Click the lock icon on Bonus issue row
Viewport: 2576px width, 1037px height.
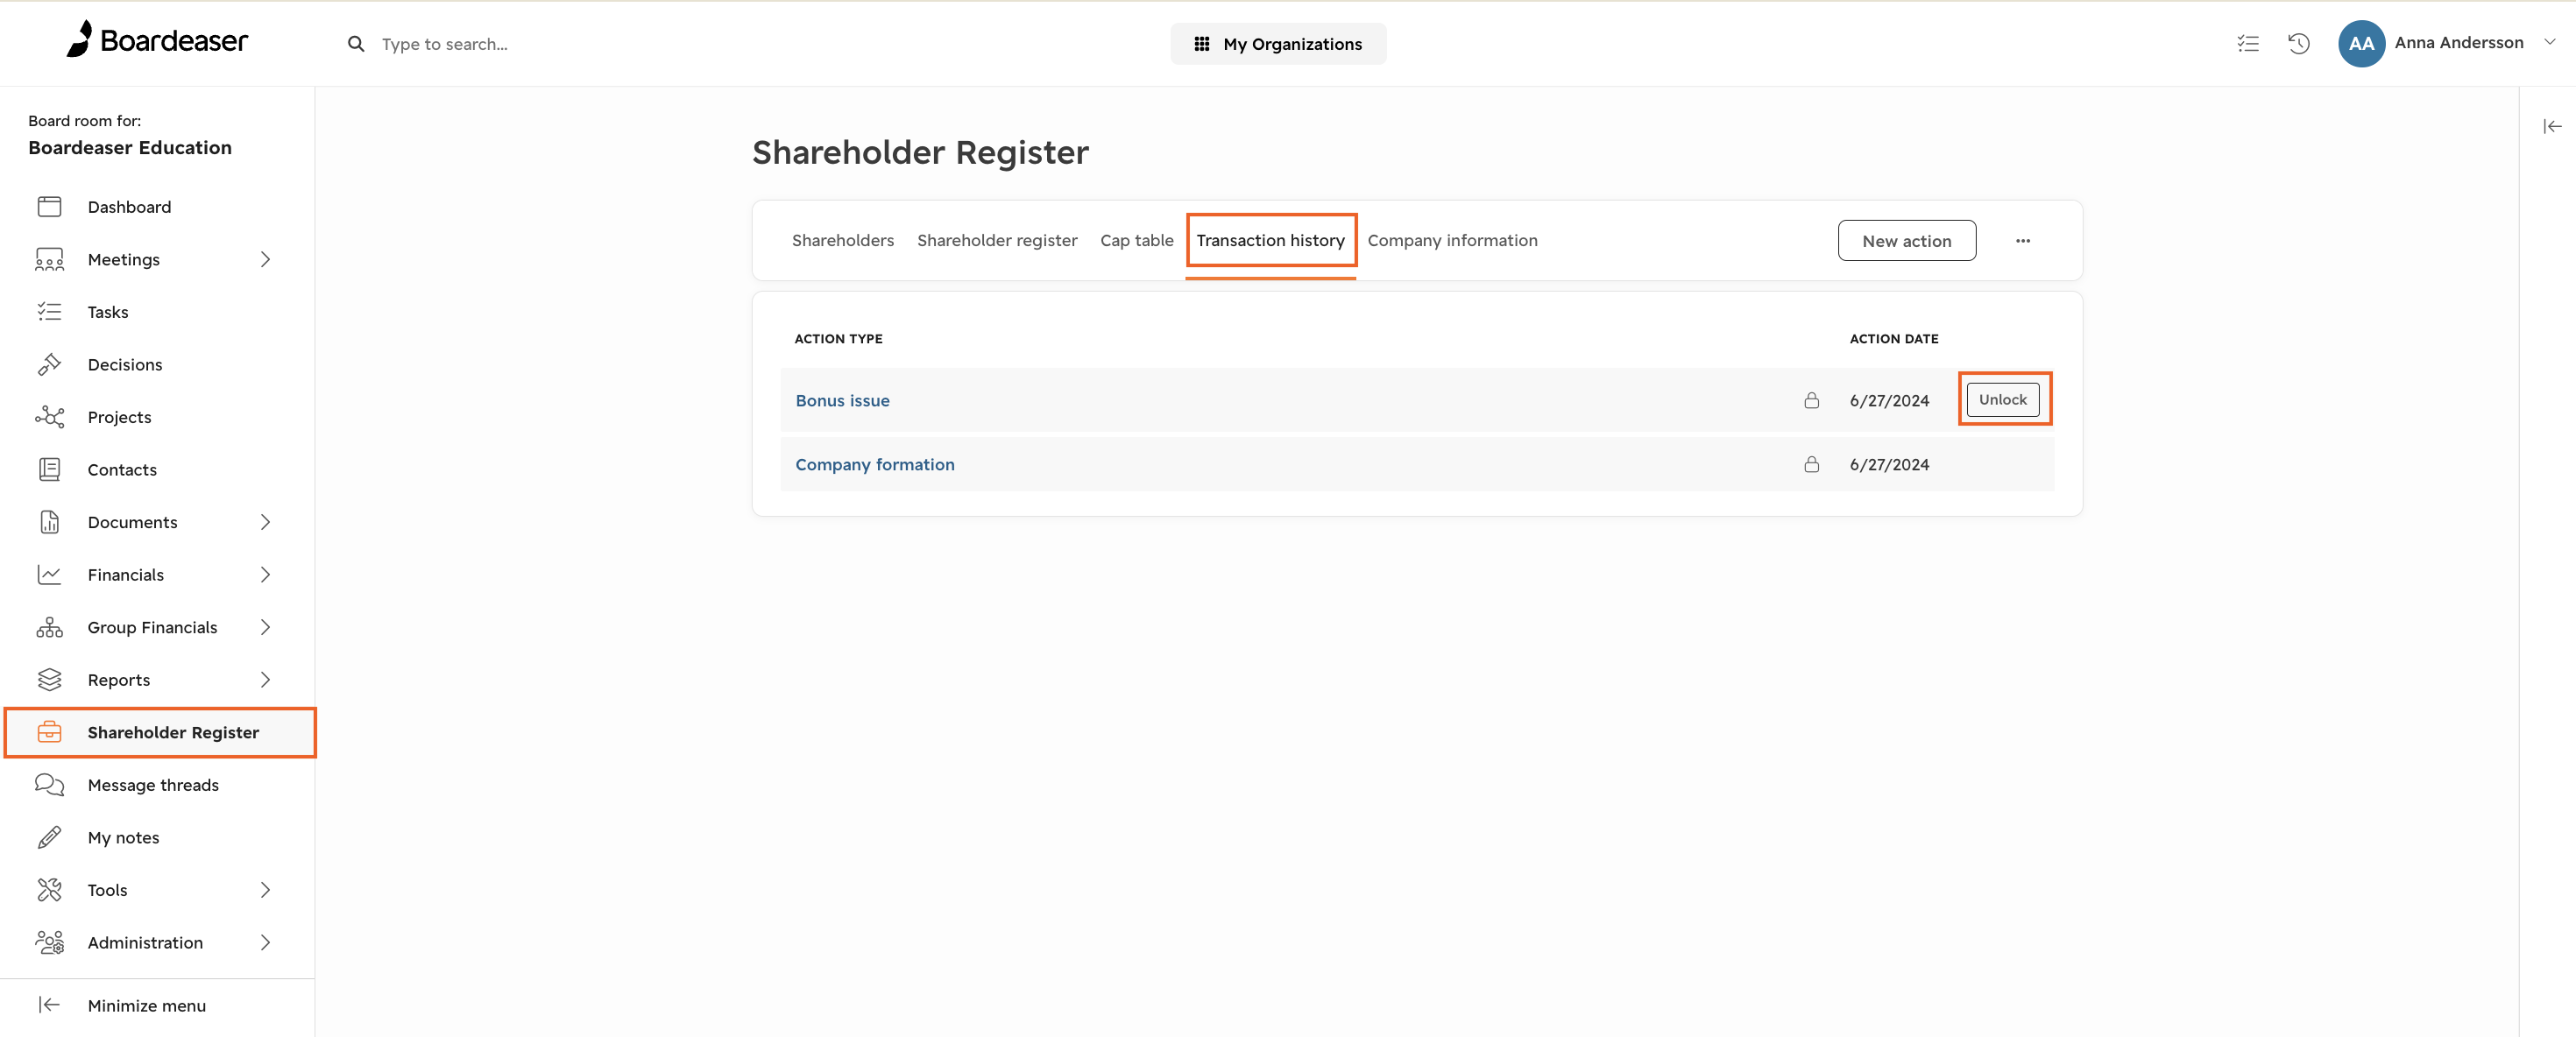(x=1811, y=400)
